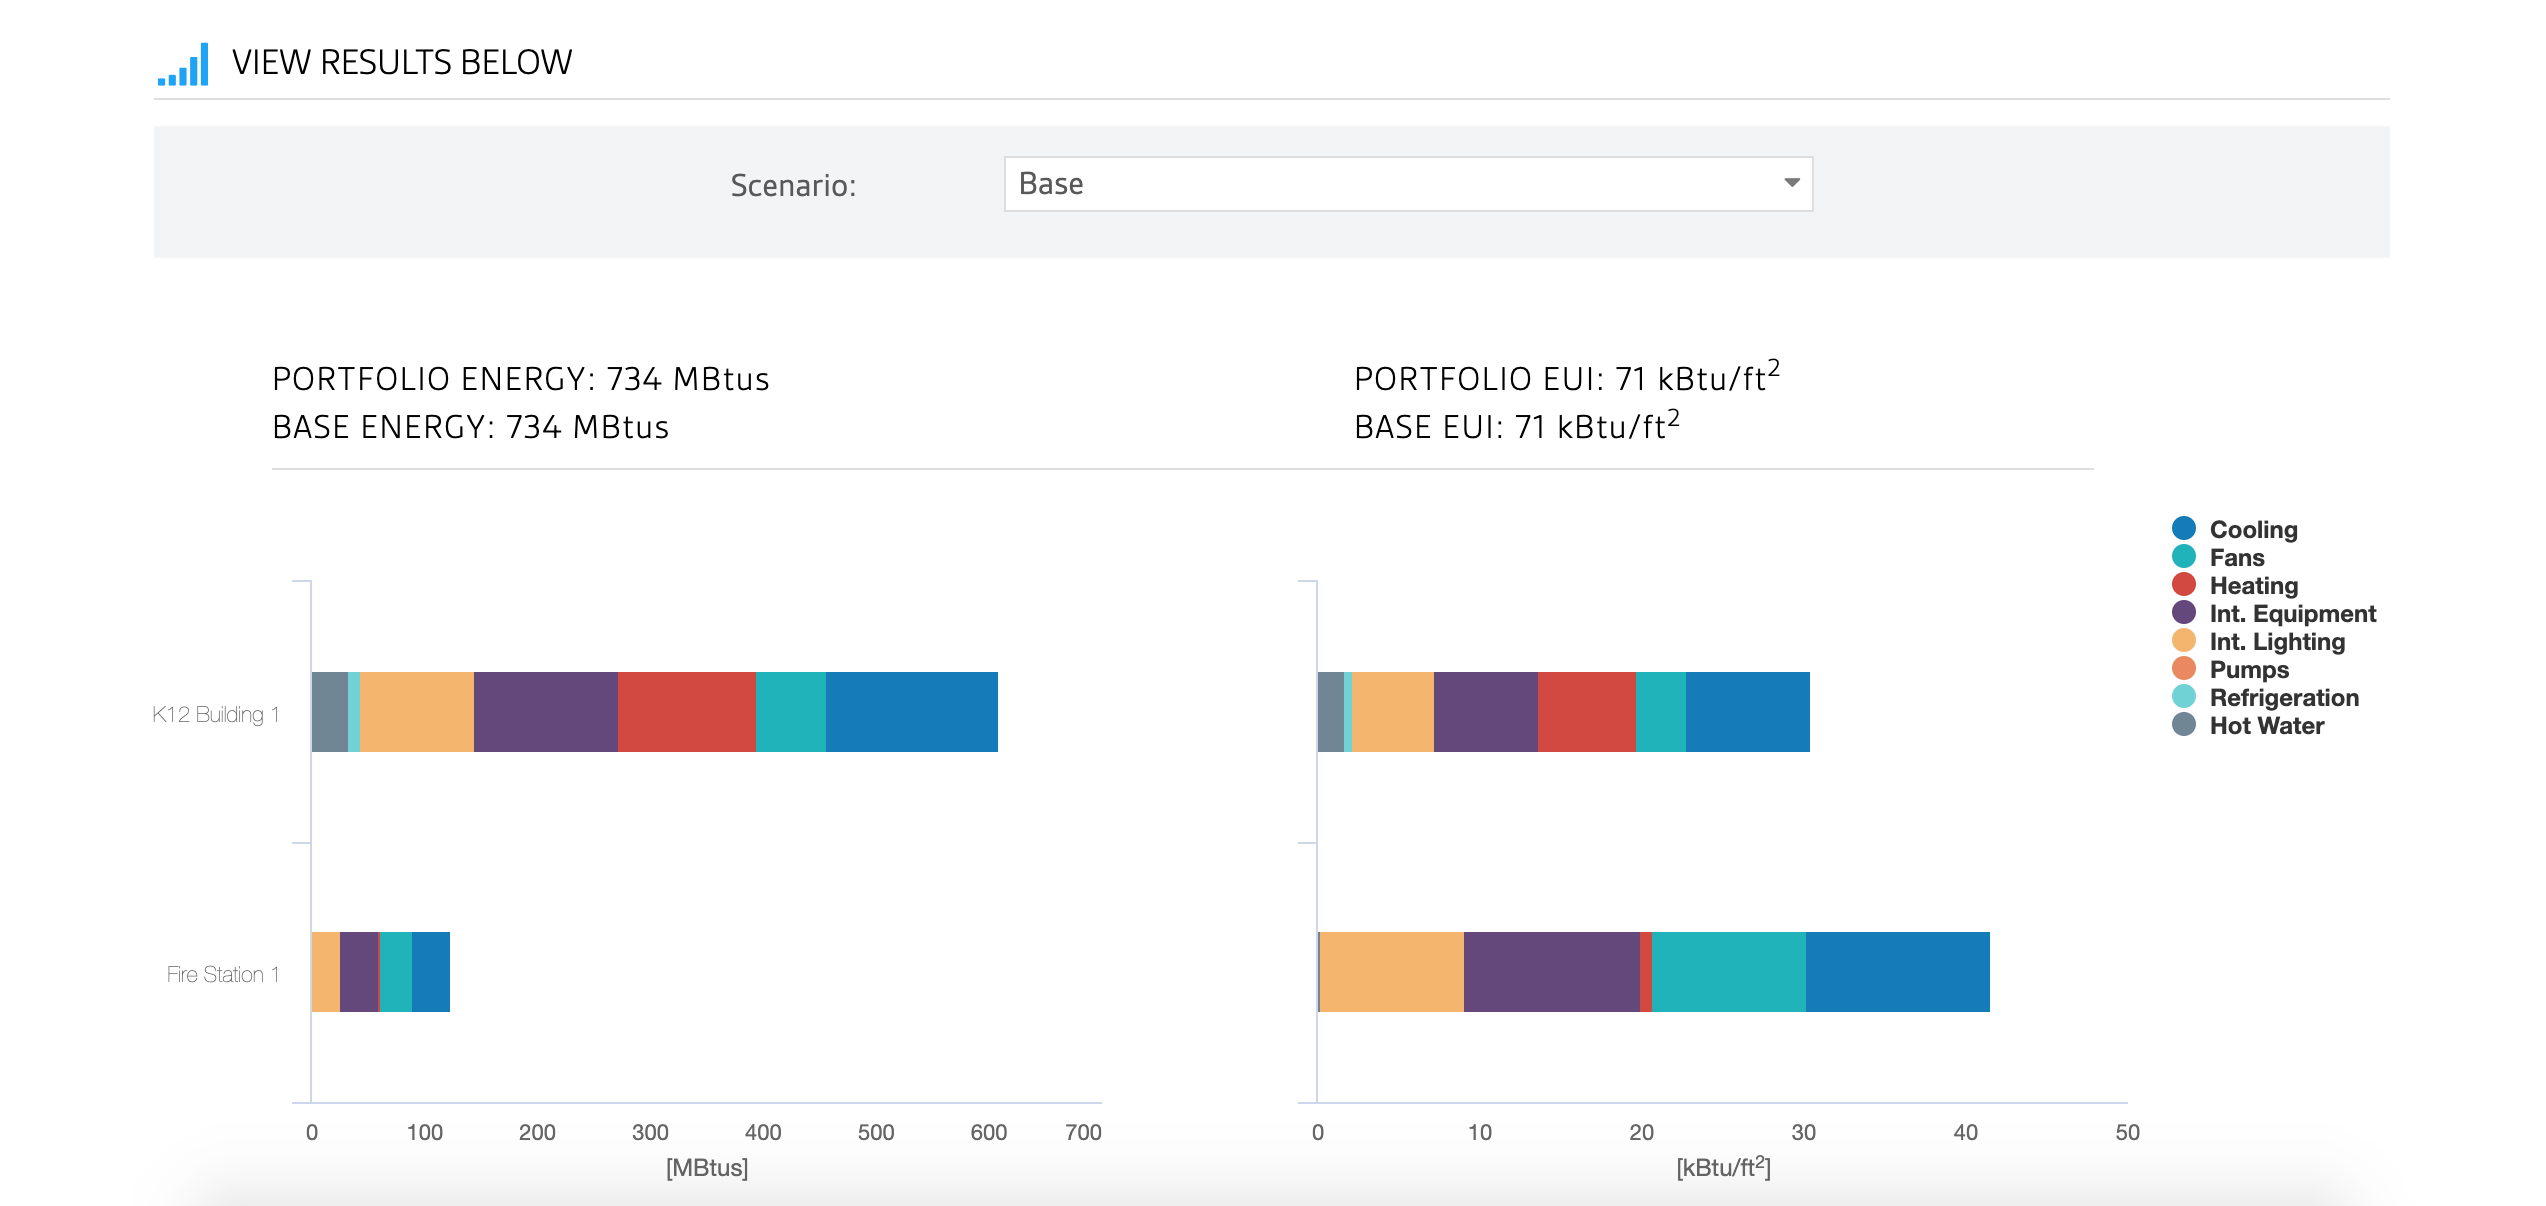Click K12 hot water segment in MBtus chart
2546x1206 pixels.
pos(329,712)
